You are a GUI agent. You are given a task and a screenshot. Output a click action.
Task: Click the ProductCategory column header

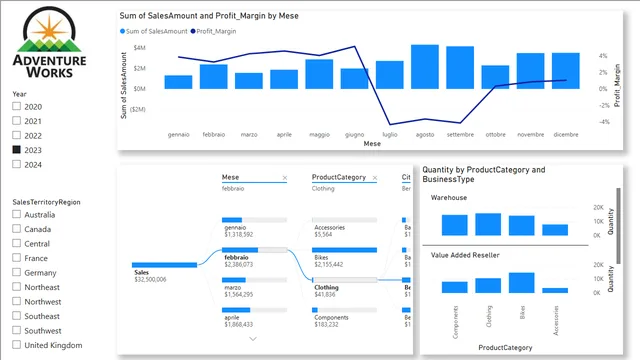pyautogui.click(x=339, y=177)
